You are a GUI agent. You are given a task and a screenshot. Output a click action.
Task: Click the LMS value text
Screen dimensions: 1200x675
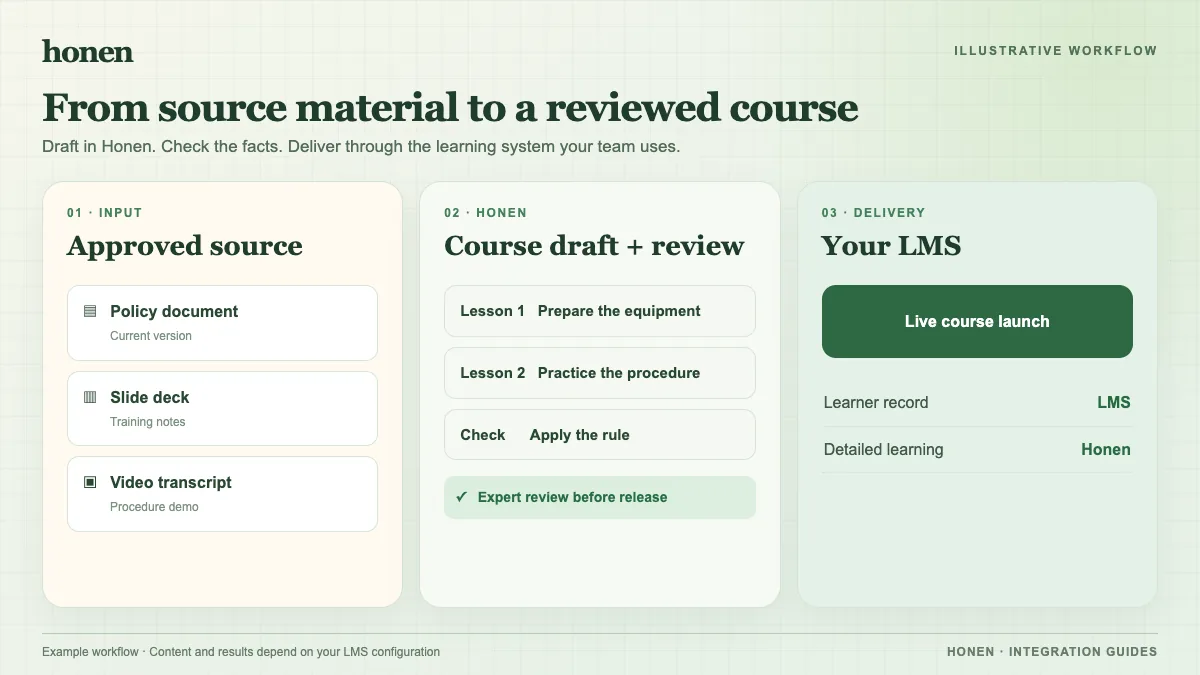click(1114, 403)
